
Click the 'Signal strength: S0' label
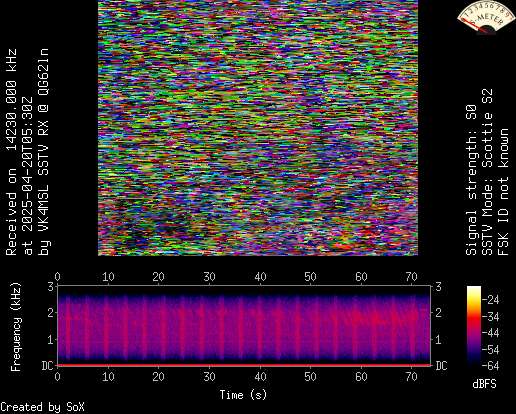[471, 180]
